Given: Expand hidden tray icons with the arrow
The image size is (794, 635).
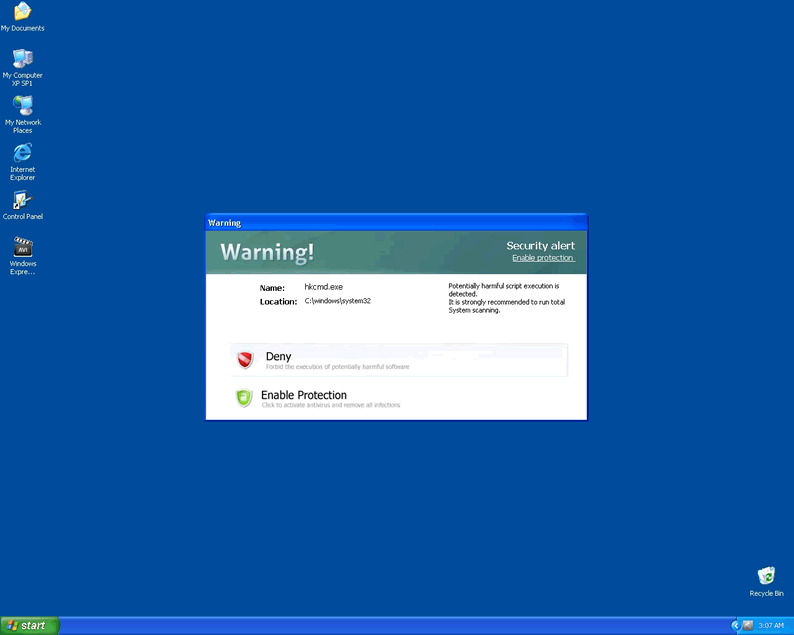Looking at the screenshot, I should (735, 625).
